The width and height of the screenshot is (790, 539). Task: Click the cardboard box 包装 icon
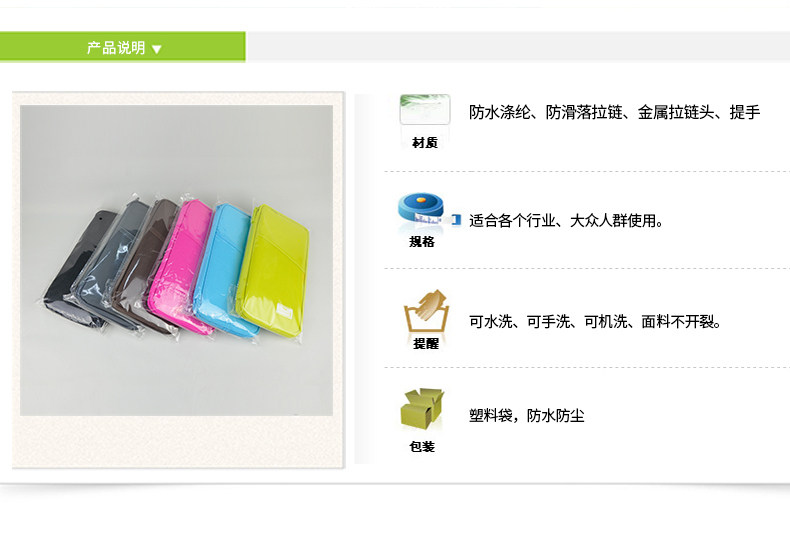click(x=422, y=409)
